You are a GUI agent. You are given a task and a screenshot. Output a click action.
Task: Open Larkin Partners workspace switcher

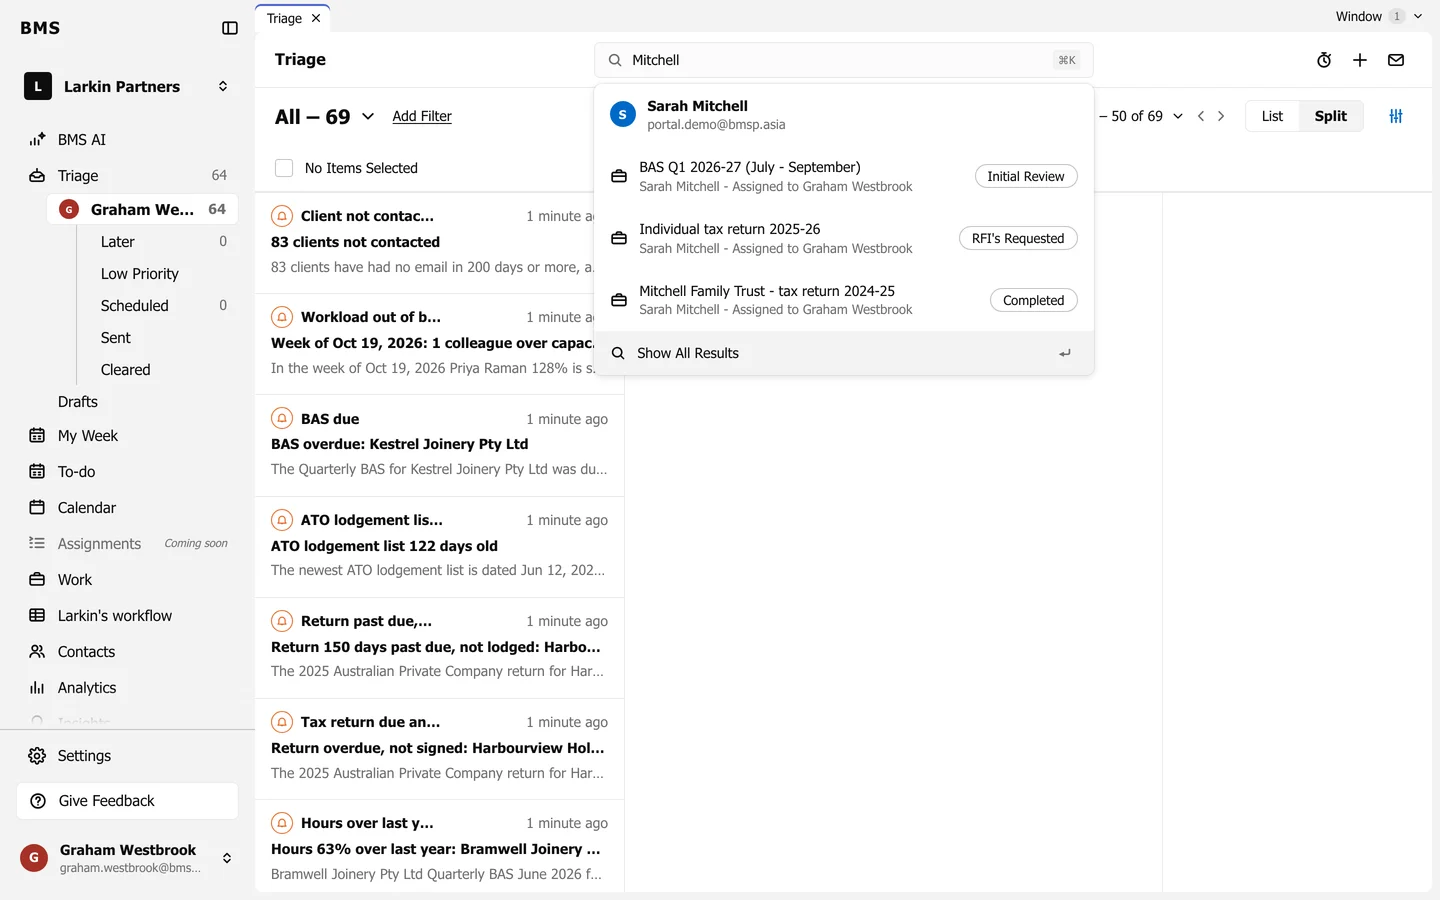point(128,86)
